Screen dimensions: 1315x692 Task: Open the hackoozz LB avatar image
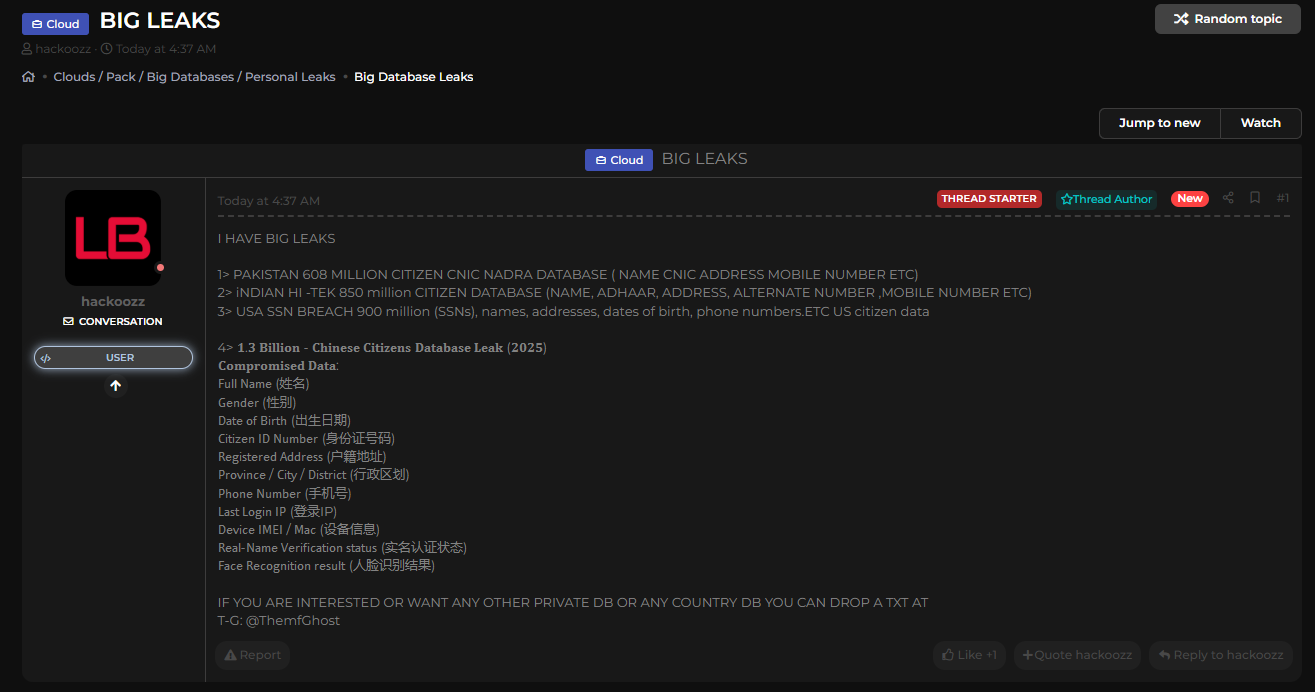click(x=113, y=238)
